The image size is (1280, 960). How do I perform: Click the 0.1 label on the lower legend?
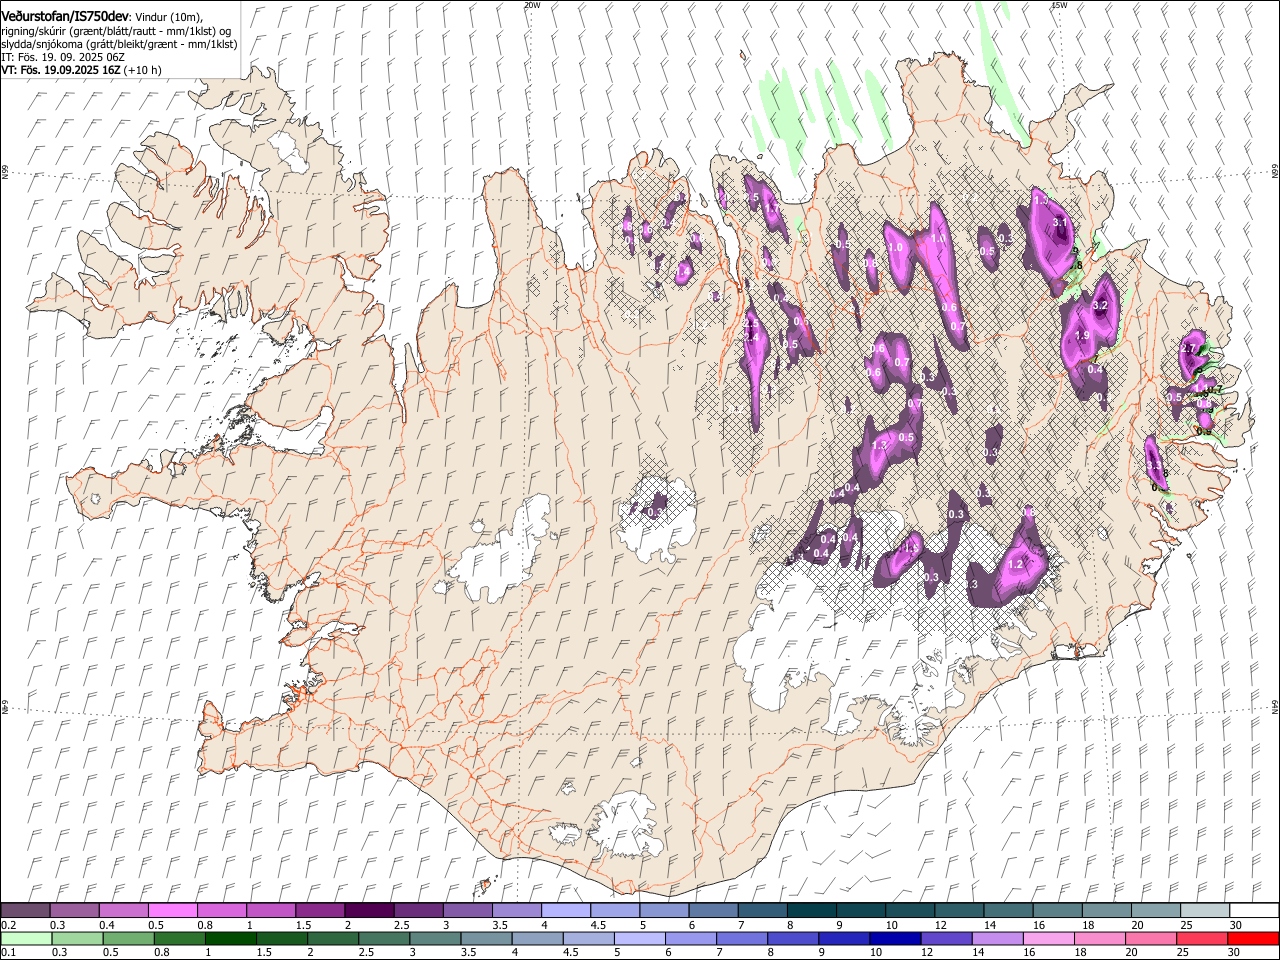pyautogui.click(x=8, y=952)
